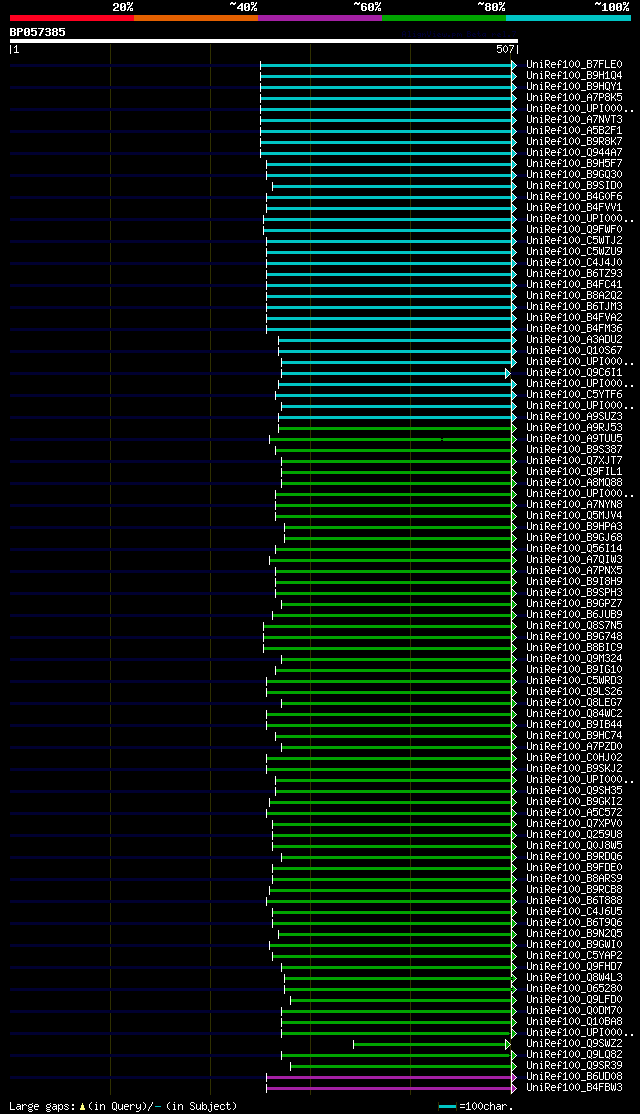
Task: Click the purple alignment bar for UniRef100_B4FBW3
Action: tap(391, 1088)
